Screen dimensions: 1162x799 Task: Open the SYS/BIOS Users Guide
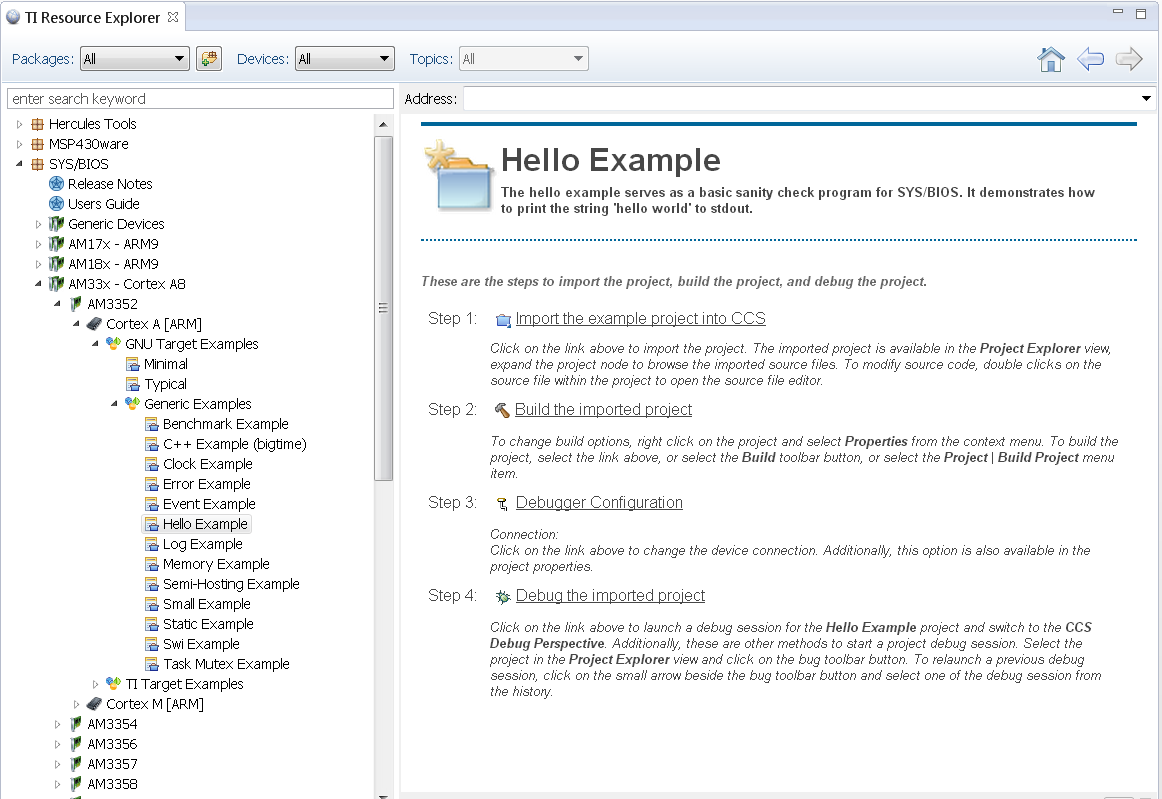pyautogui.click(x=105, y=203)
